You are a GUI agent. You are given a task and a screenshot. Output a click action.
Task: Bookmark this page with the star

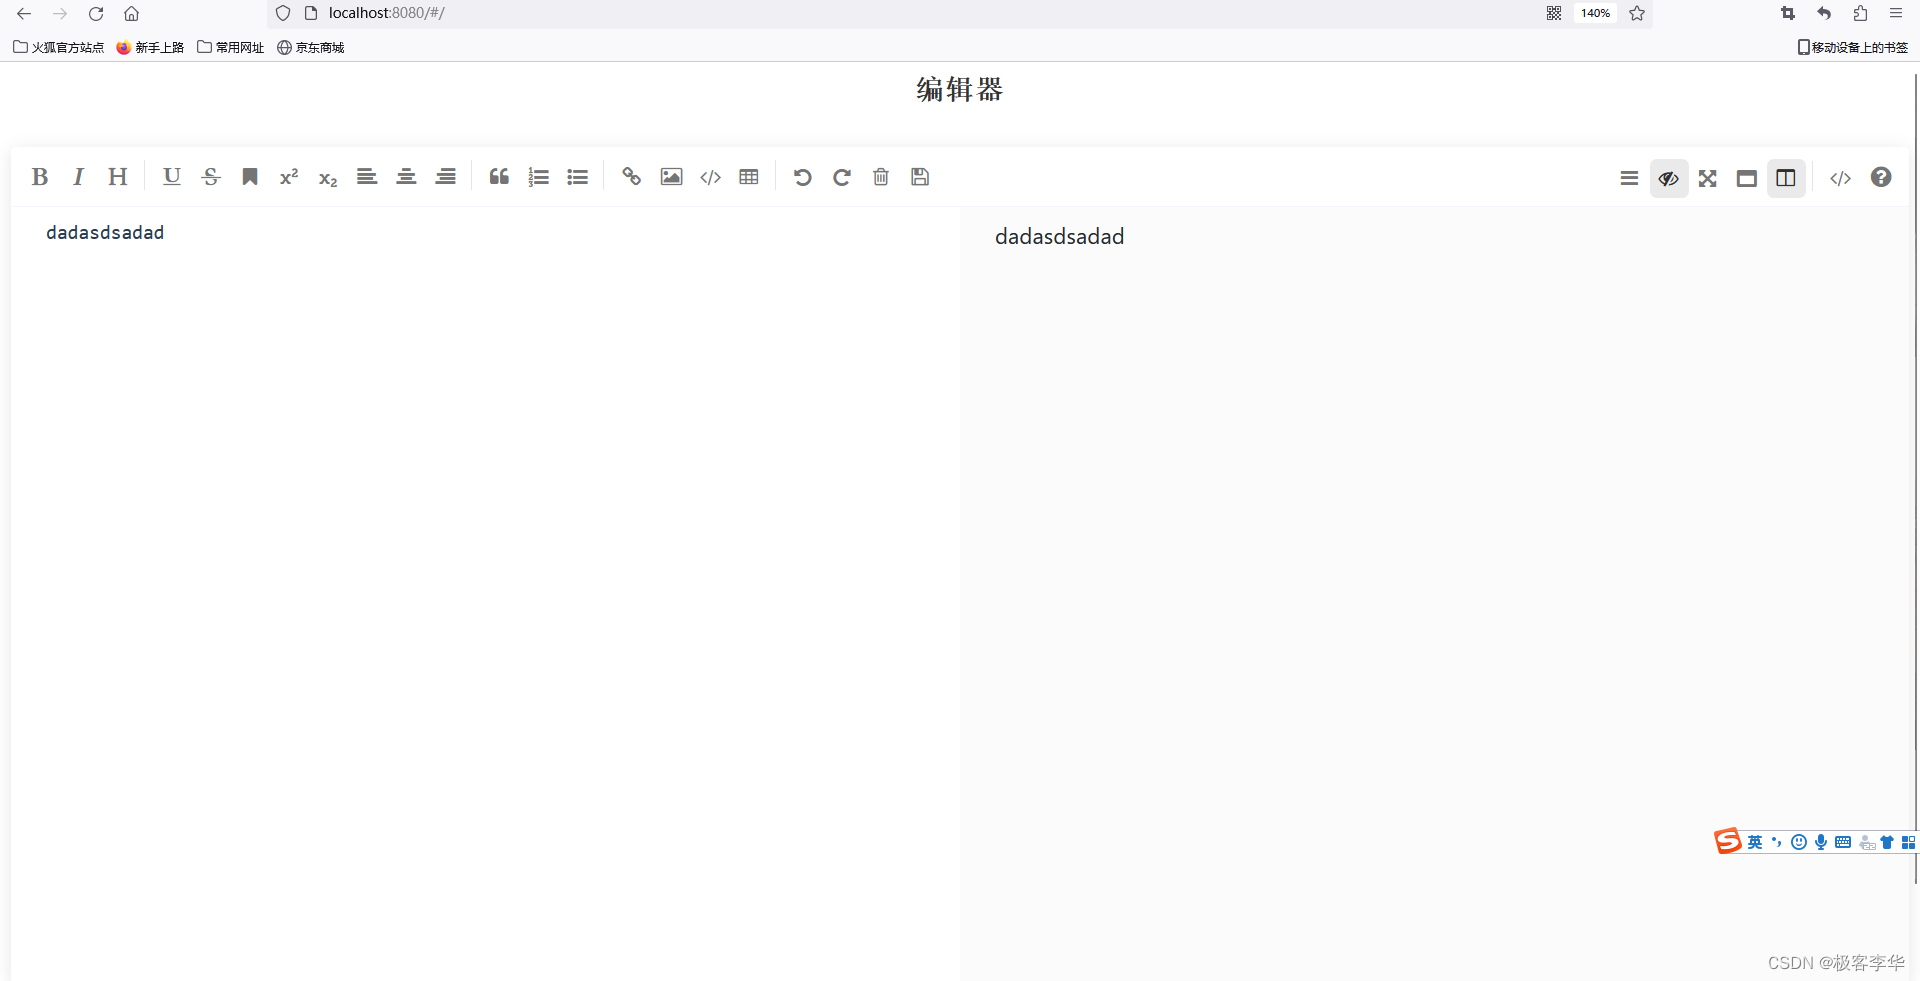1637,13
